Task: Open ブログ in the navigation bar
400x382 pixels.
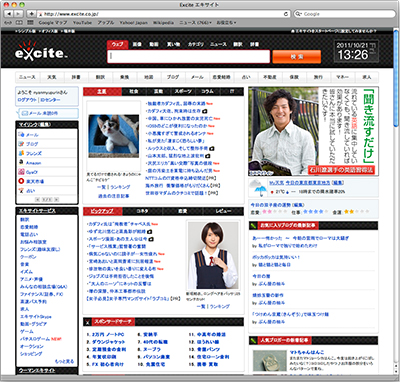Action: coord(173,77)
